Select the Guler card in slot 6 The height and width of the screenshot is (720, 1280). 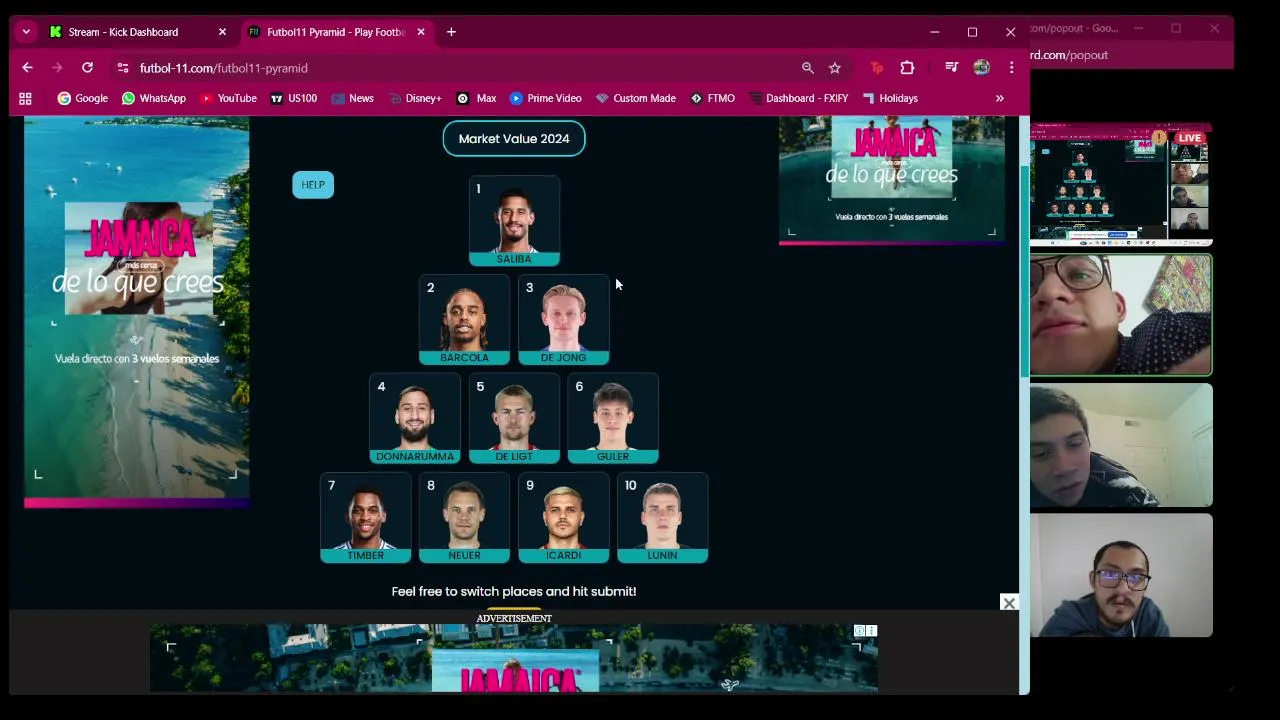(613, 419)
